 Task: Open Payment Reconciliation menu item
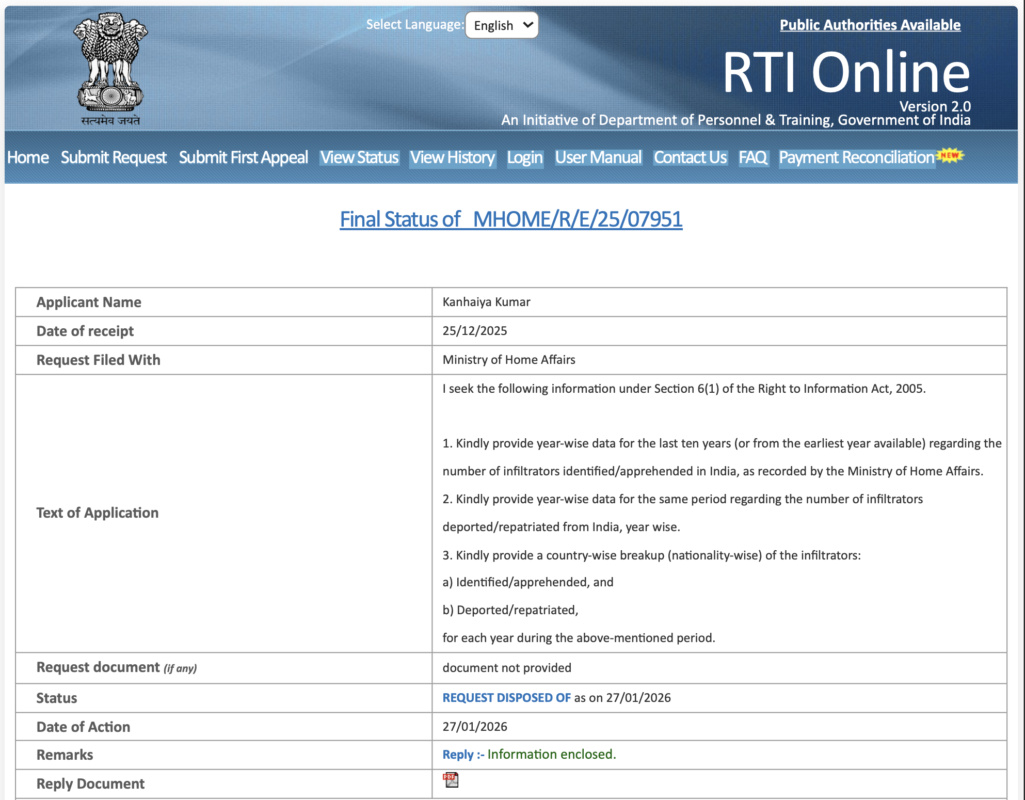(856, 157)
